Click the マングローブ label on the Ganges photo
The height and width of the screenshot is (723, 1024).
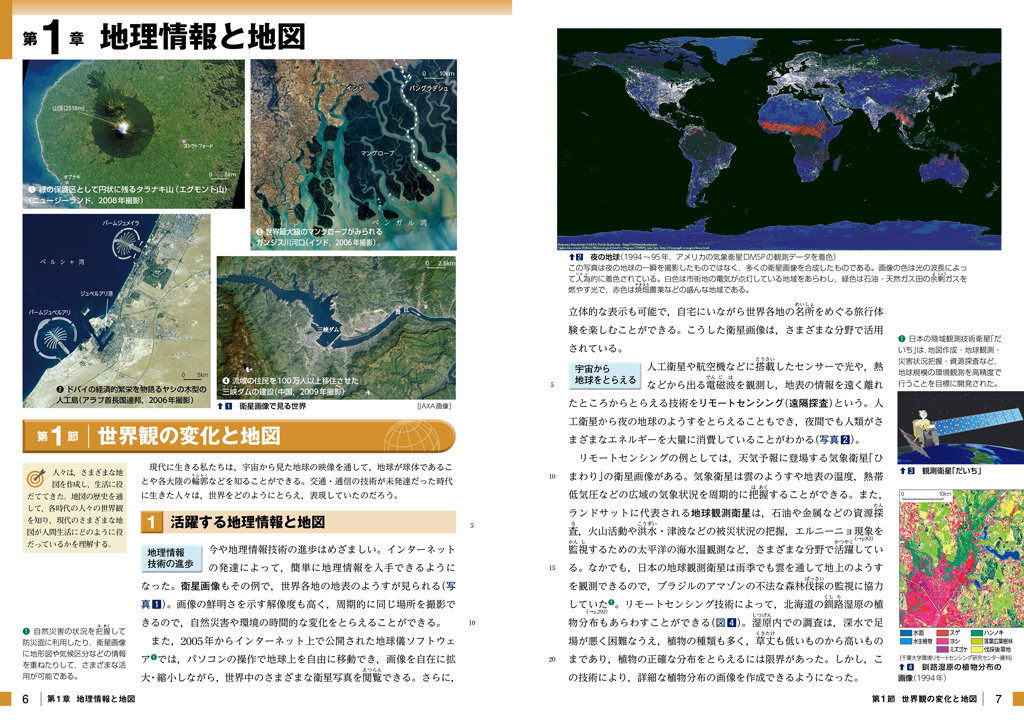click(x=377, y=153)
